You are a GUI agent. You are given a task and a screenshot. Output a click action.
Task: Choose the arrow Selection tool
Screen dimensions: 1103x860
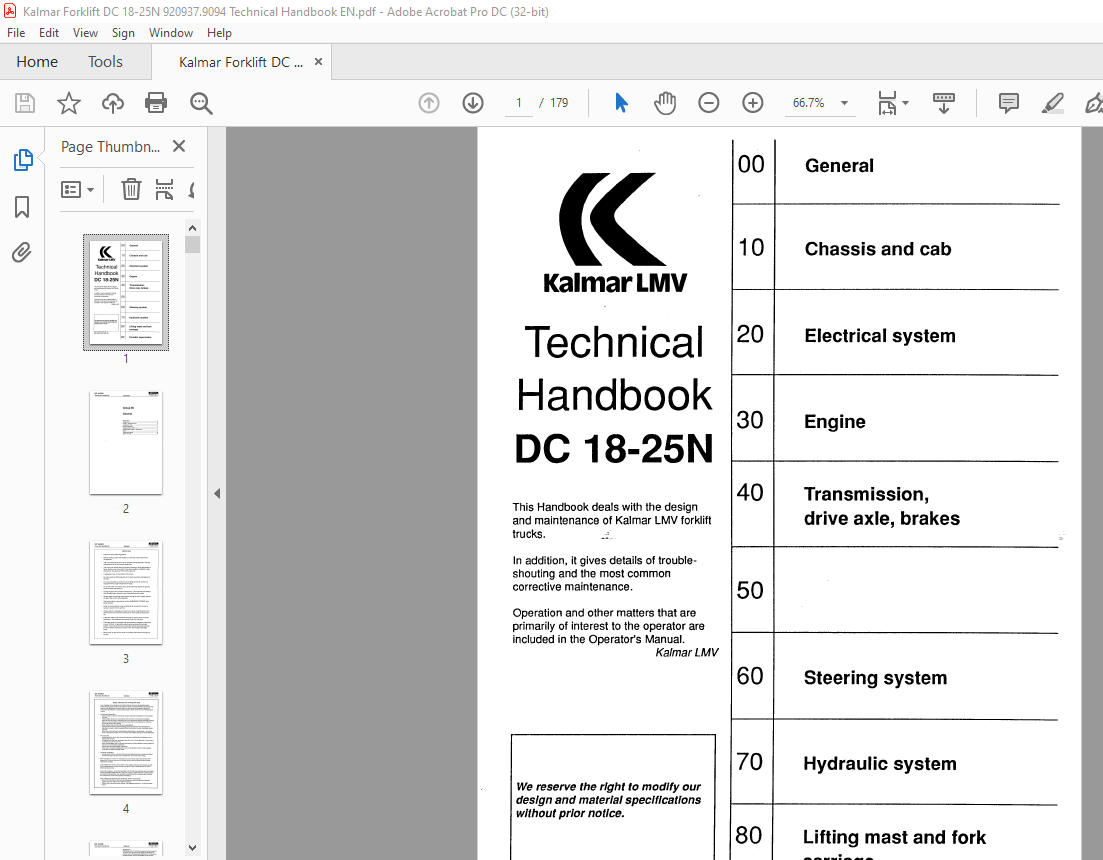(621, 103)
